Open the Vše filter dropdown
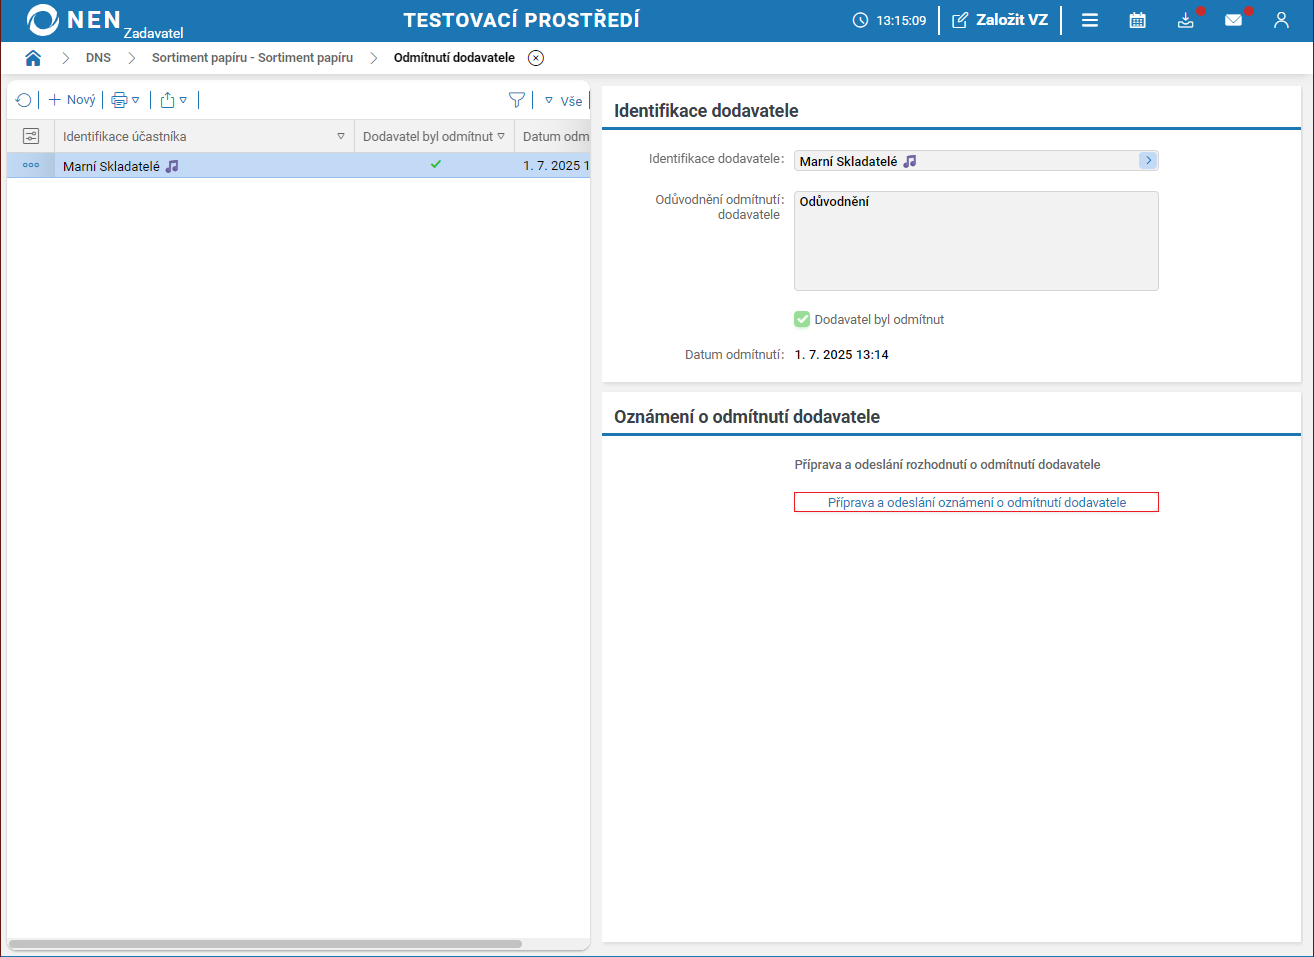1314x957 pixels. [563, 101]
